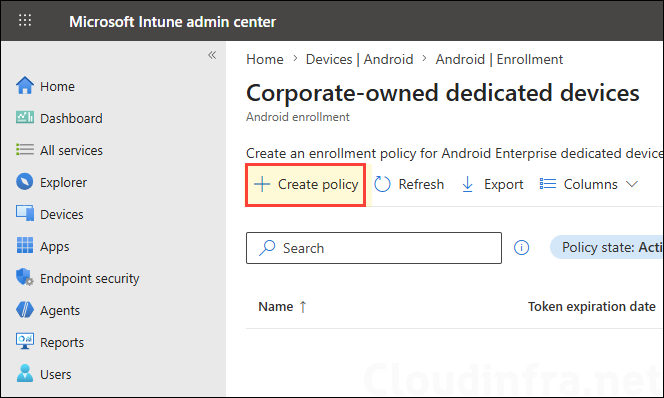664x398 pixels.
Task: Focus the Search input field
Action: pos(374,248)
